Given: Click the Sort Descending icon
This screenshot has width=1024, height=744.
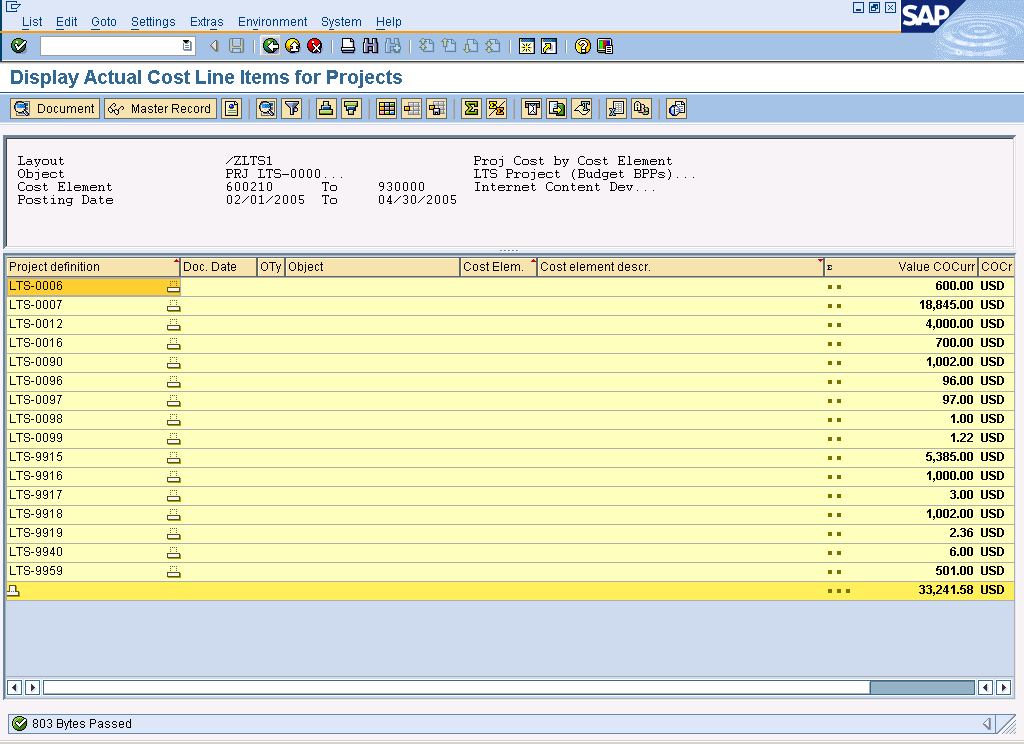Looking at the screenshot, I should click(351, 108).
